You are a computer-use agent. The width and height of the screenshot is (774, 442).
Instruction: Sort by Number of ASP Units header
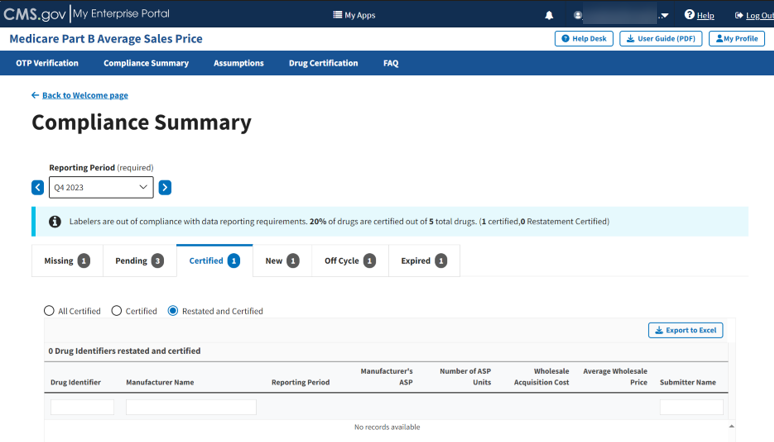(x=465, y=377)
